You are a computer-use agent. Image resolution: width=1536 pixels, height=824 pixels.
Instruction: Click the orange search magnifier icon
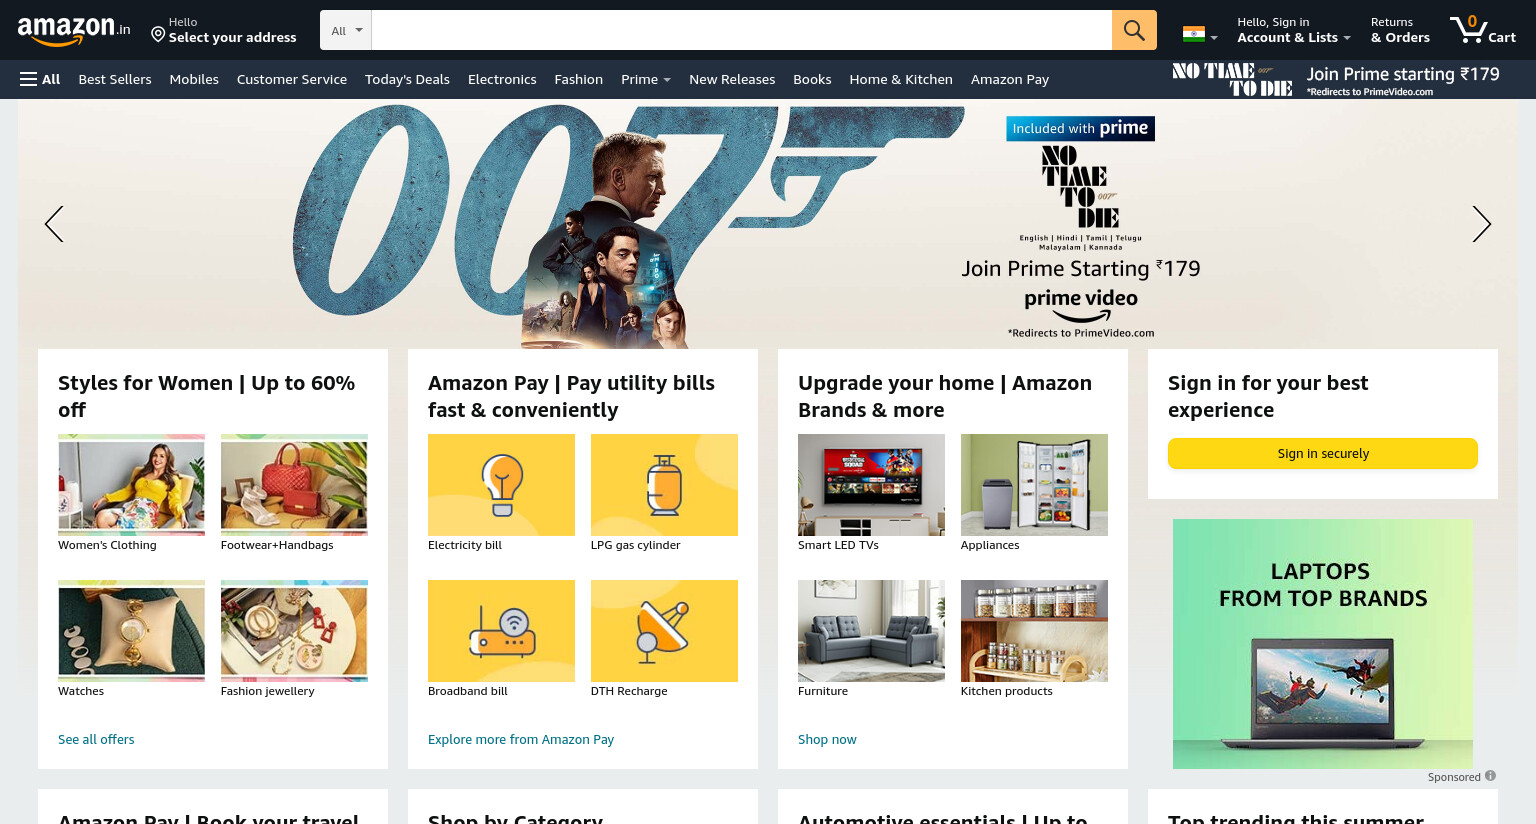click(x=1134, y=30)
